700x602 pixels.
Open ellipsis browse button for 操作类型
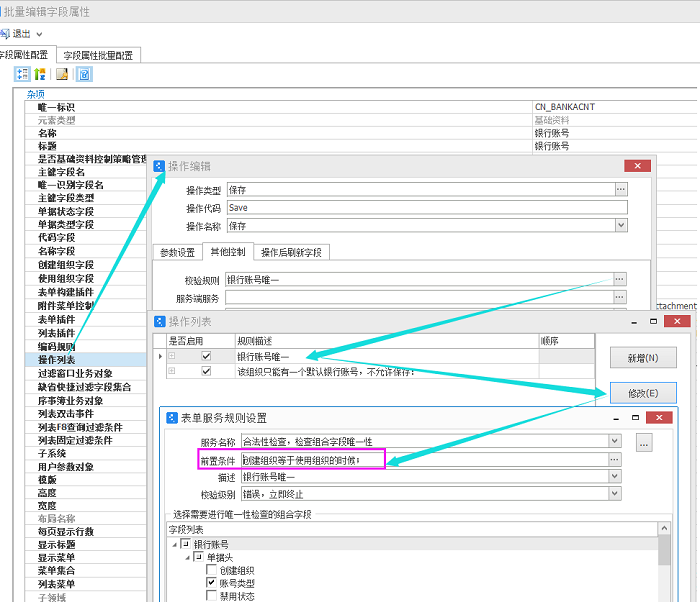[x=620, y=189]
